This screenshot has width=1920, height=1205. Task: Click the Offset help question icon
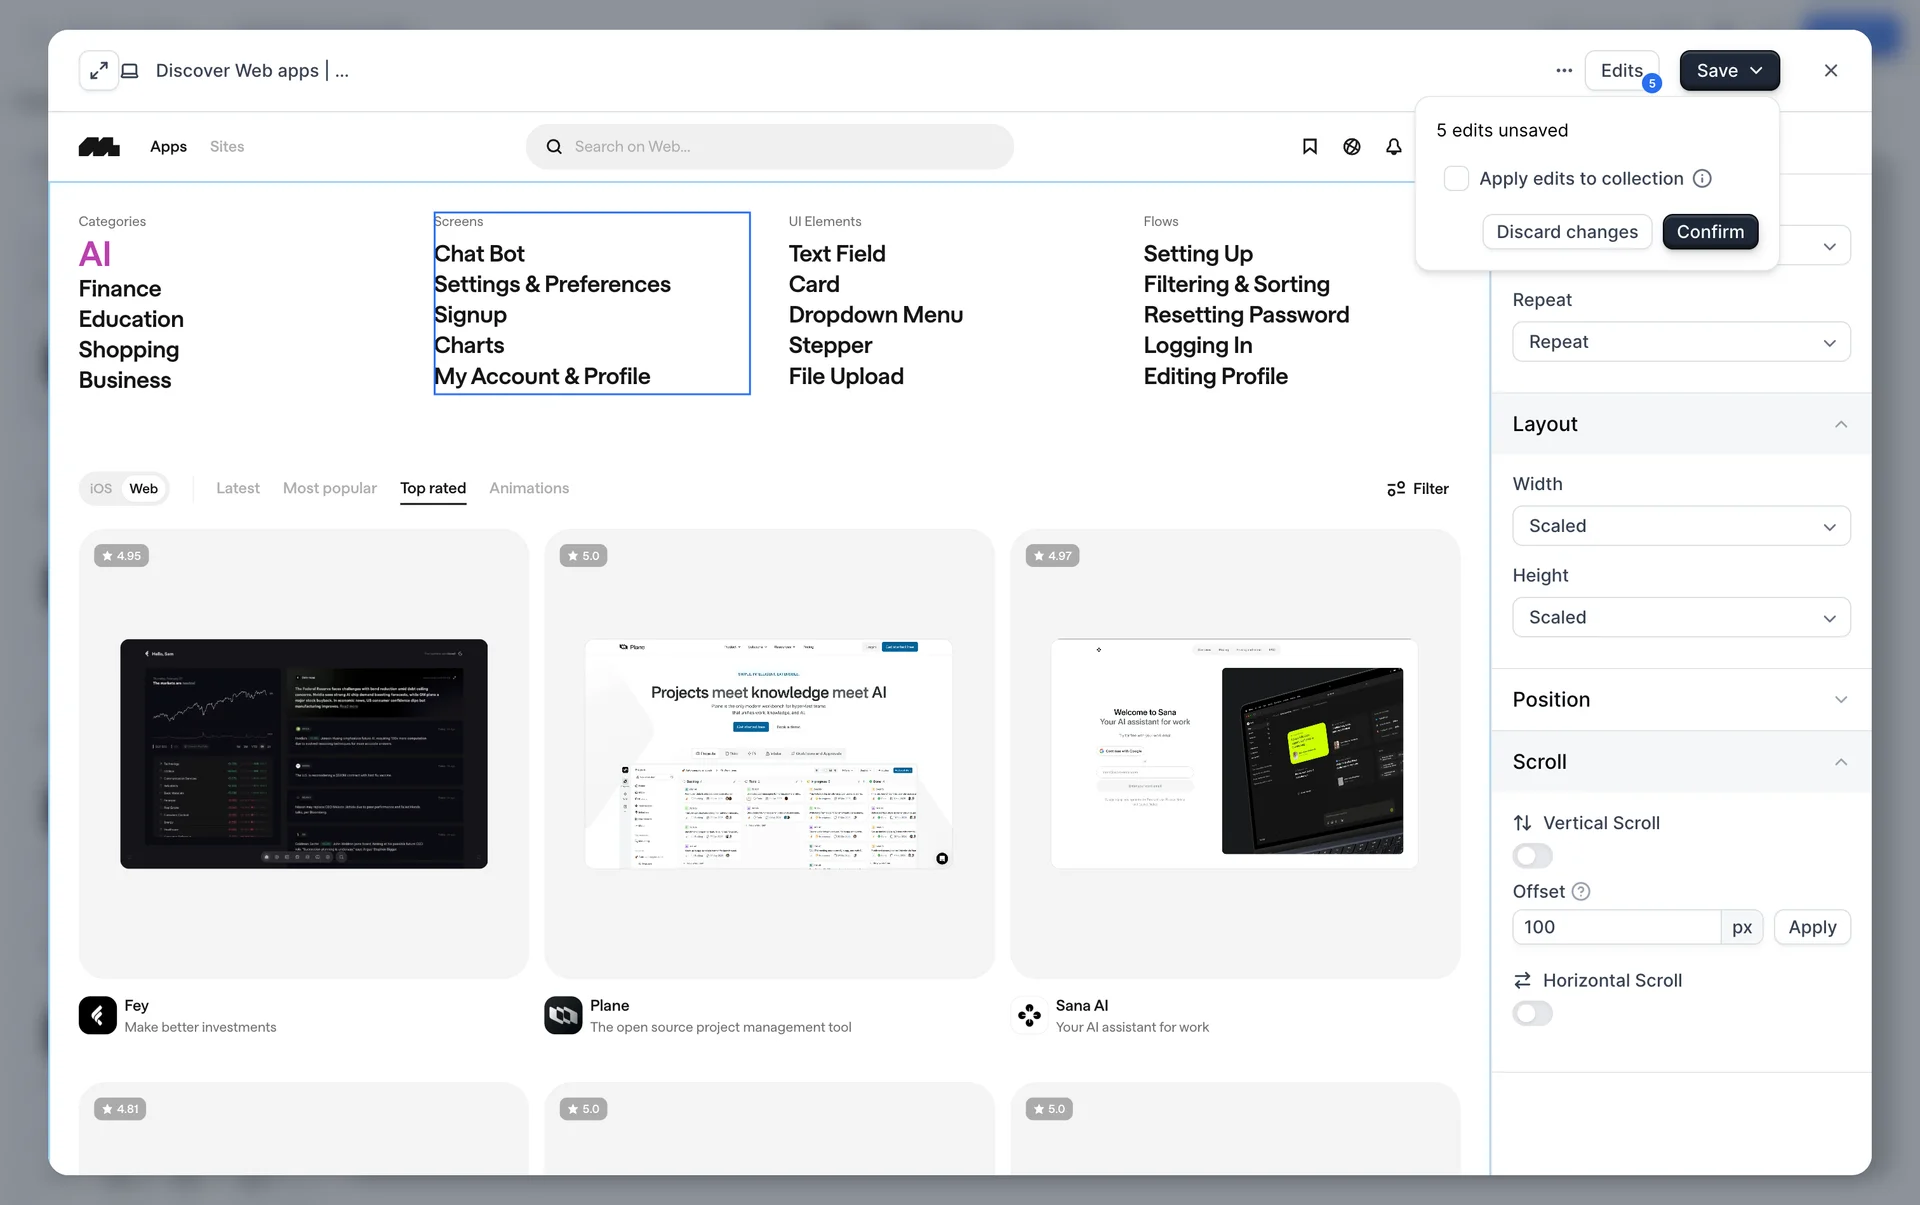click(x=1581, y=892)
